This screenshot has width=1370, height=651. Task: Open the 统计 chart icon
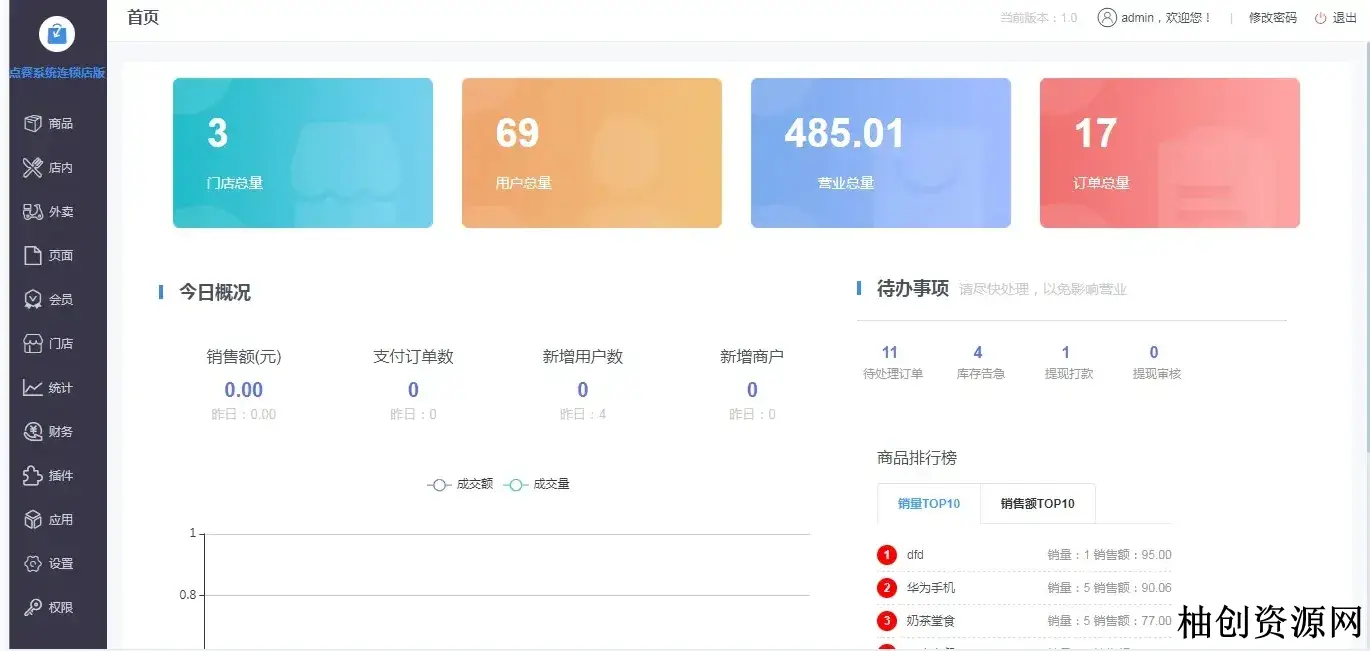click(33, 388)
